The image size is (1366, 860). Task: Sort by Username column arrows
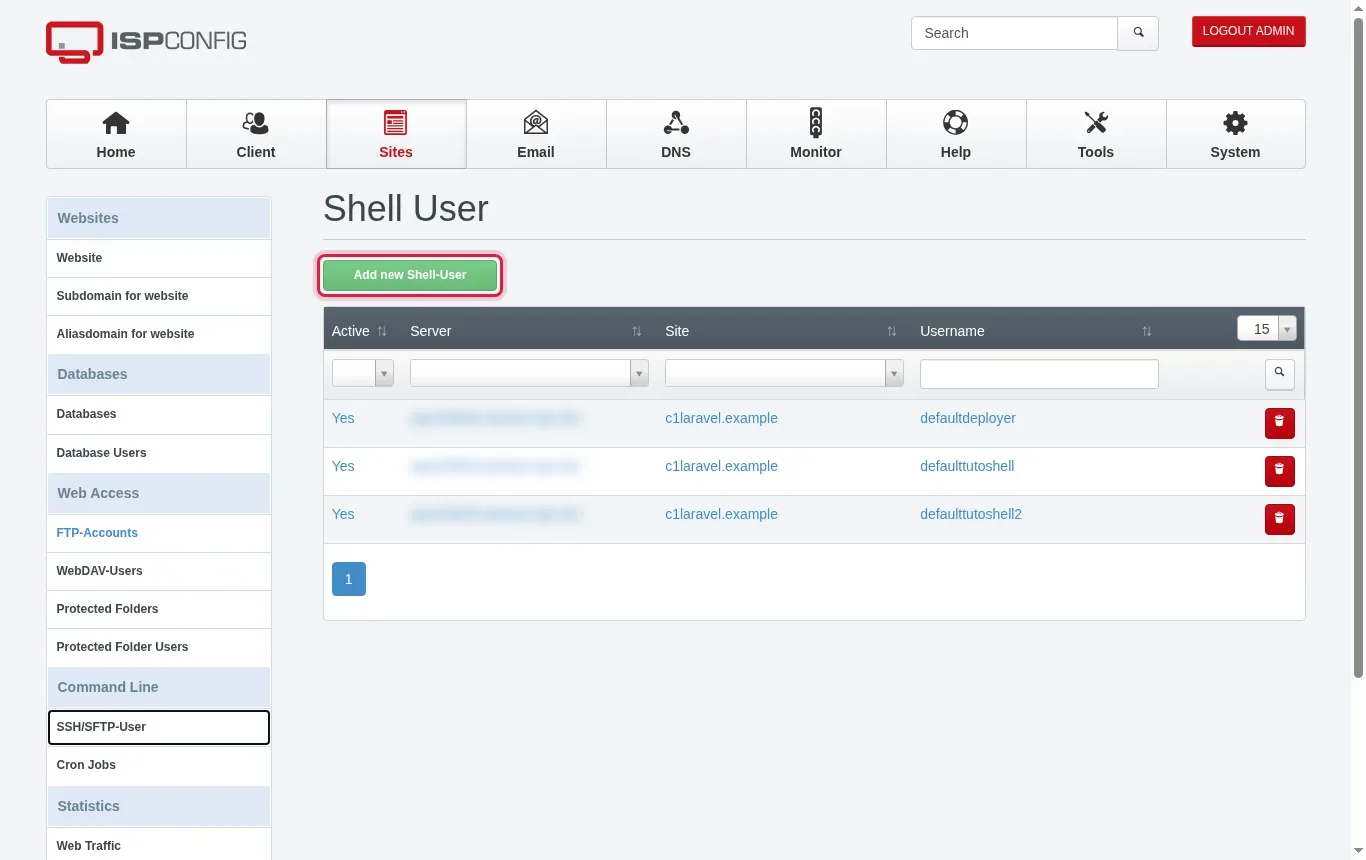pyautogui.click(x=1147, y=331)
